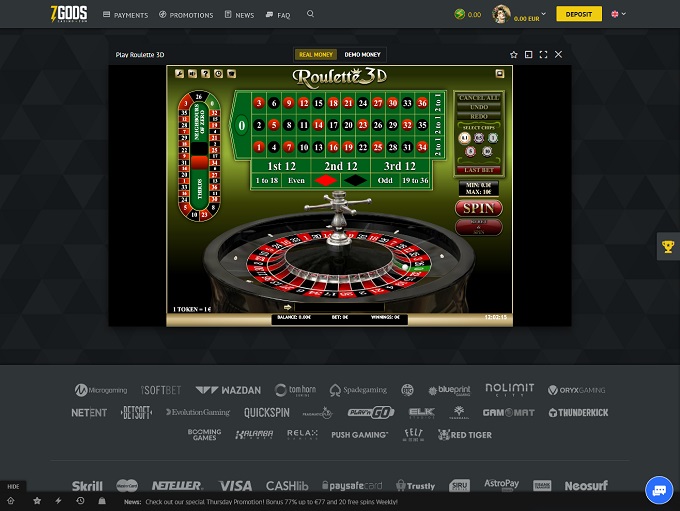Open the Promotions menu item

(x=186, y=15)
